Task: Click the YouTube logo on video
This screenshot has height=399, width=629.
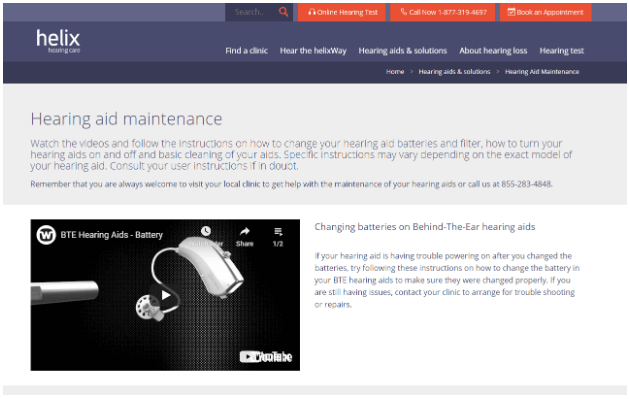Action: coord(266,356)
